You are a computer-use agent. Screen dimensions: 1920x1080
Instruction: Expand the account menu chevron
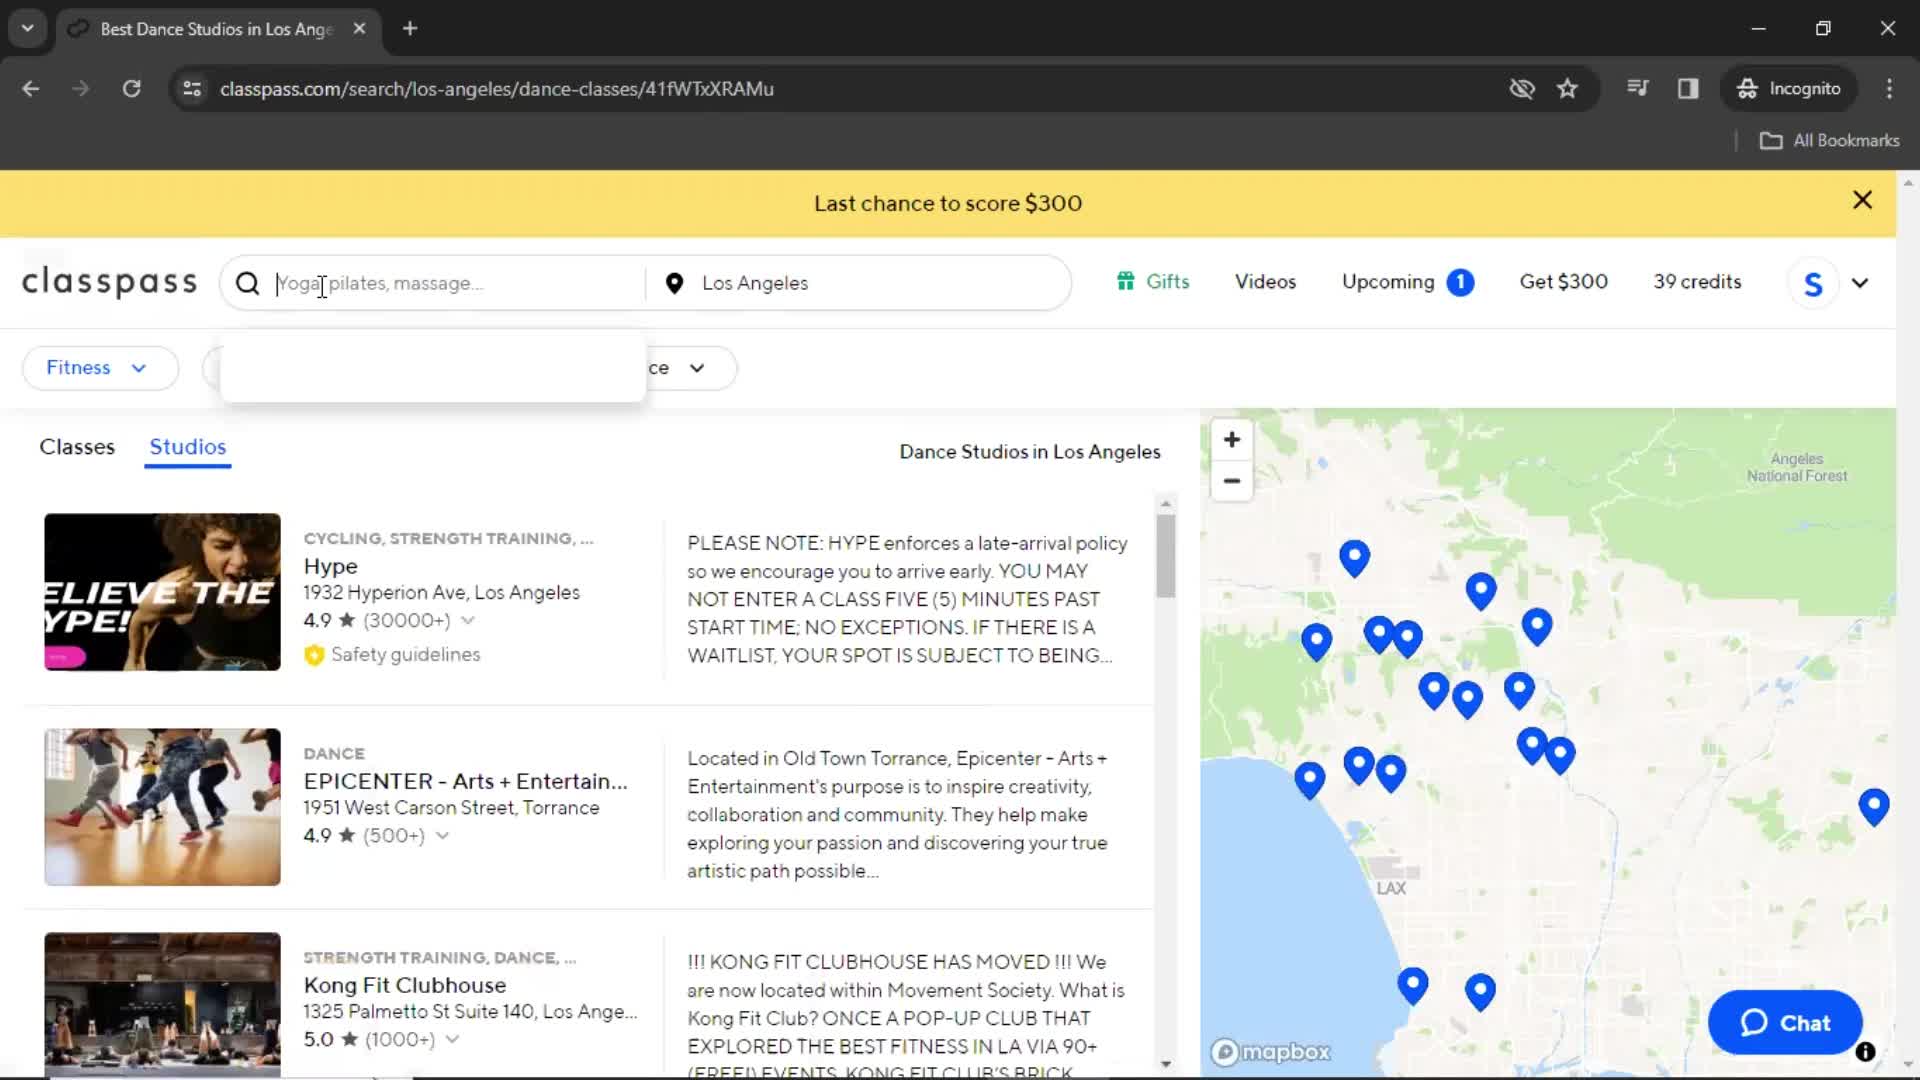[x=1859, y=283]
